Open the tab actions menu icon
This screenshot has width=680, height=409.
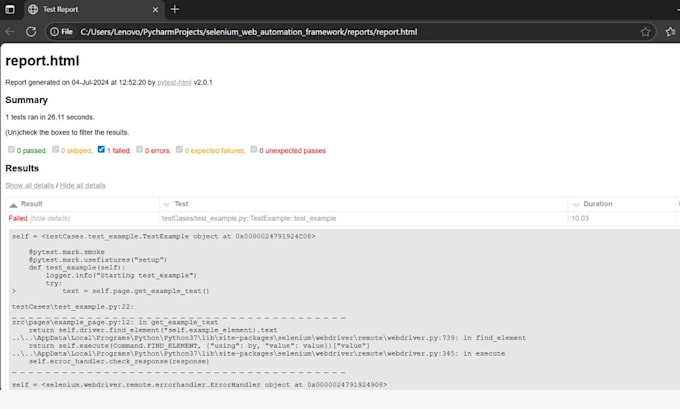click(x=10, y=9)
